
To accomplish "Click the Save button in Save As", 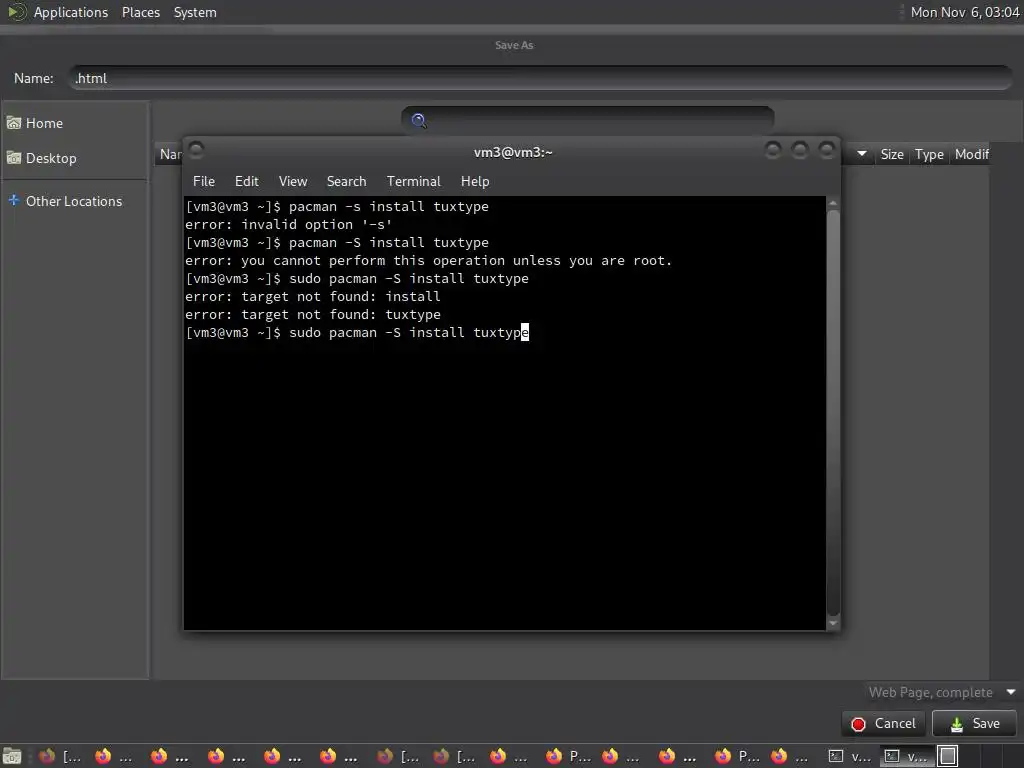I will click(974, 724).
